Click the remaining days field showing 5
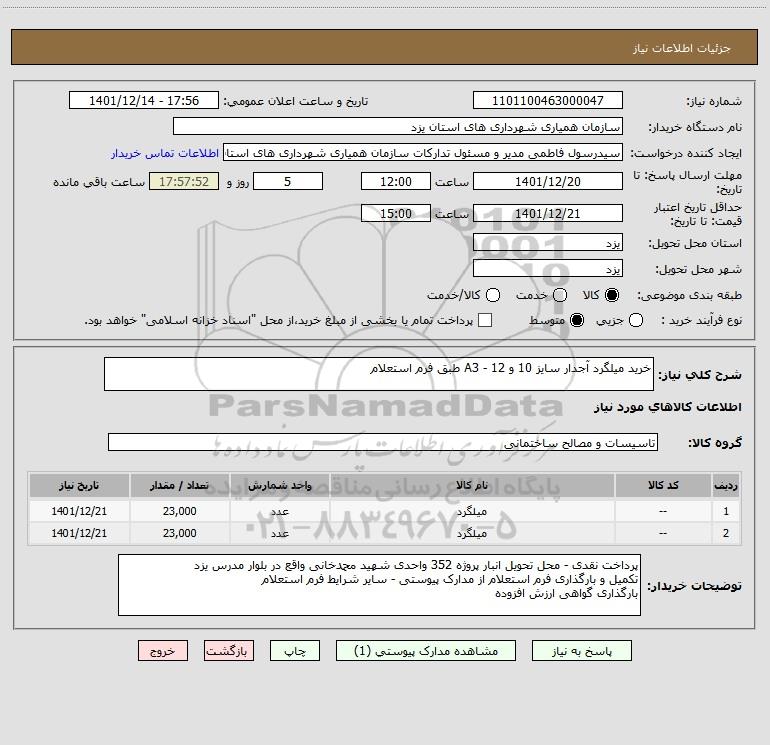 tap(288, 181)
